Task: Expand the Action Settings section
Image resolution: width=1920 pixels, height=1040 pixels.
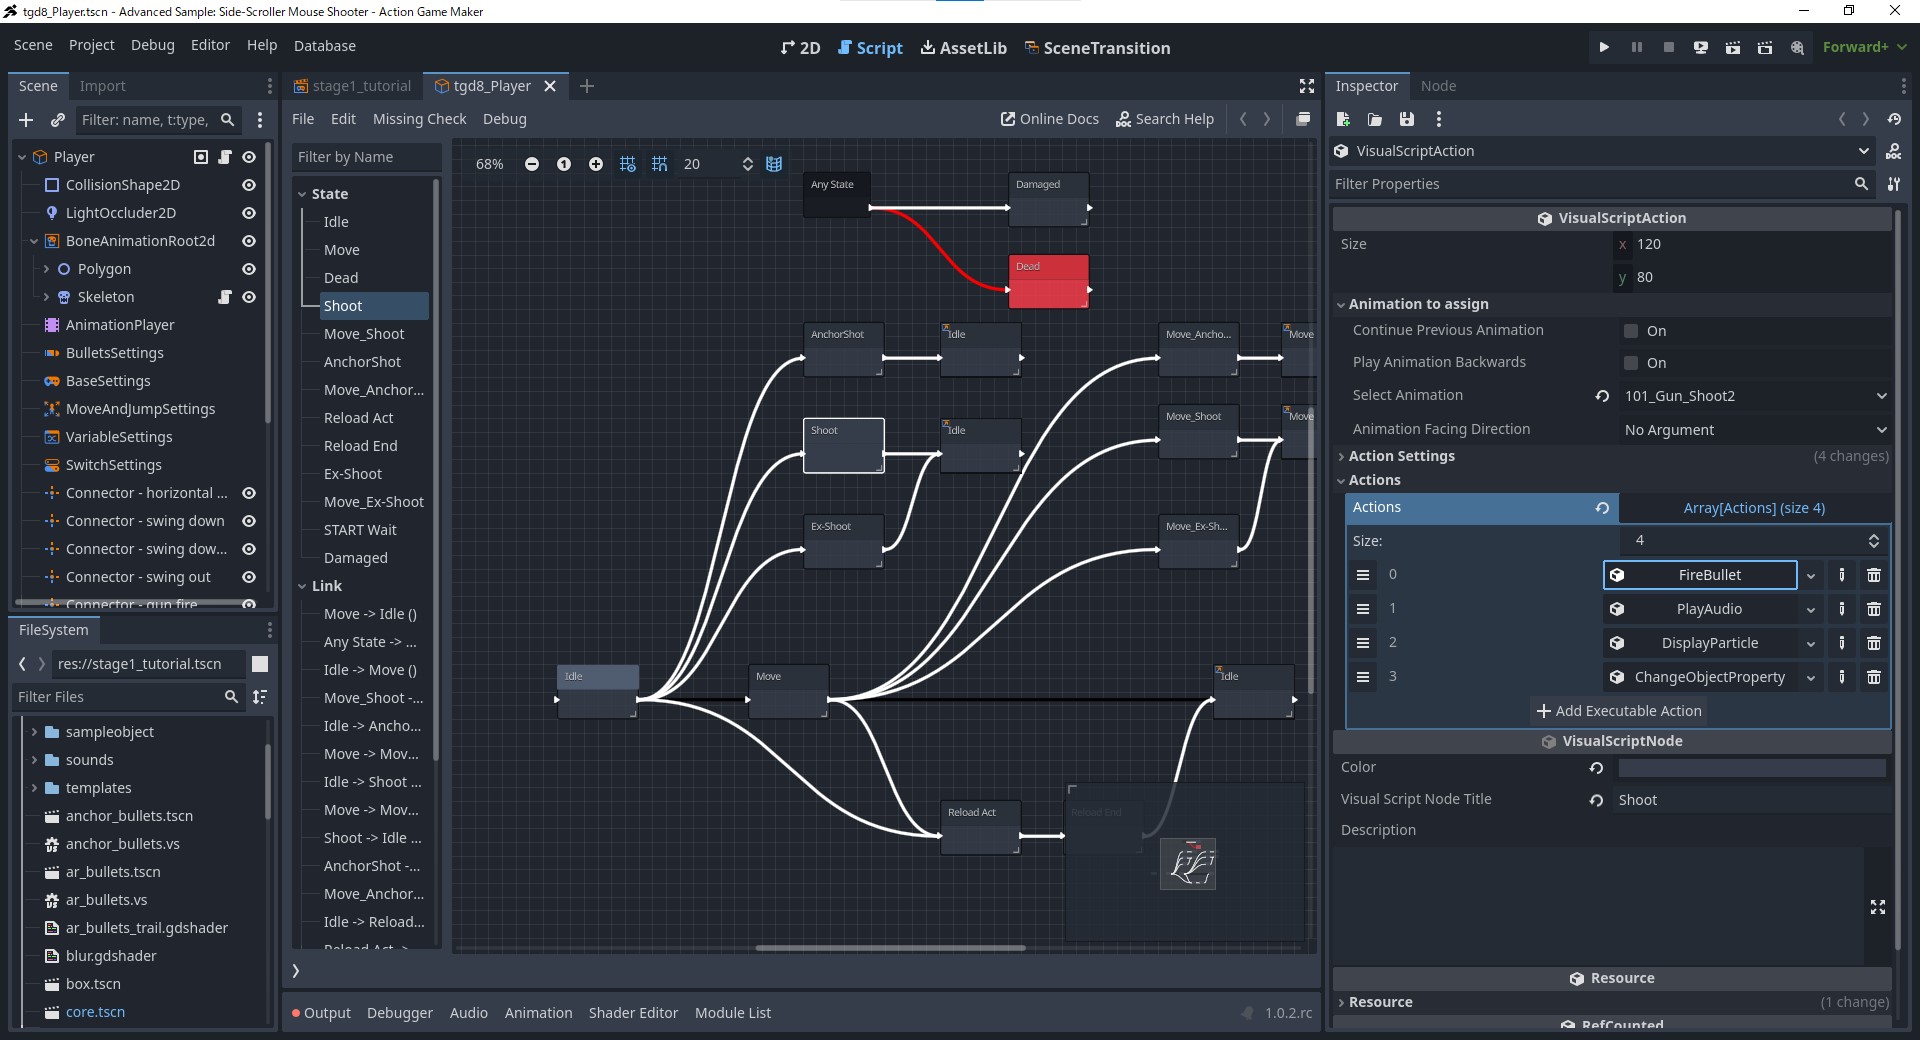Action: coord(1401,456)
